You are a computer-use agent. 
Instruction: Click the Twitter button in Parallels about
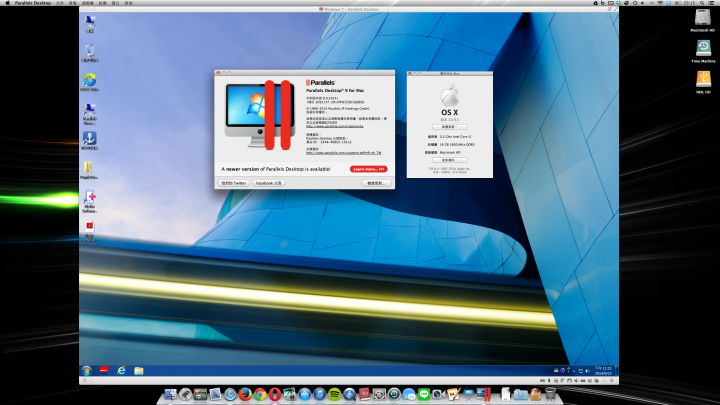tap(234, 183)
